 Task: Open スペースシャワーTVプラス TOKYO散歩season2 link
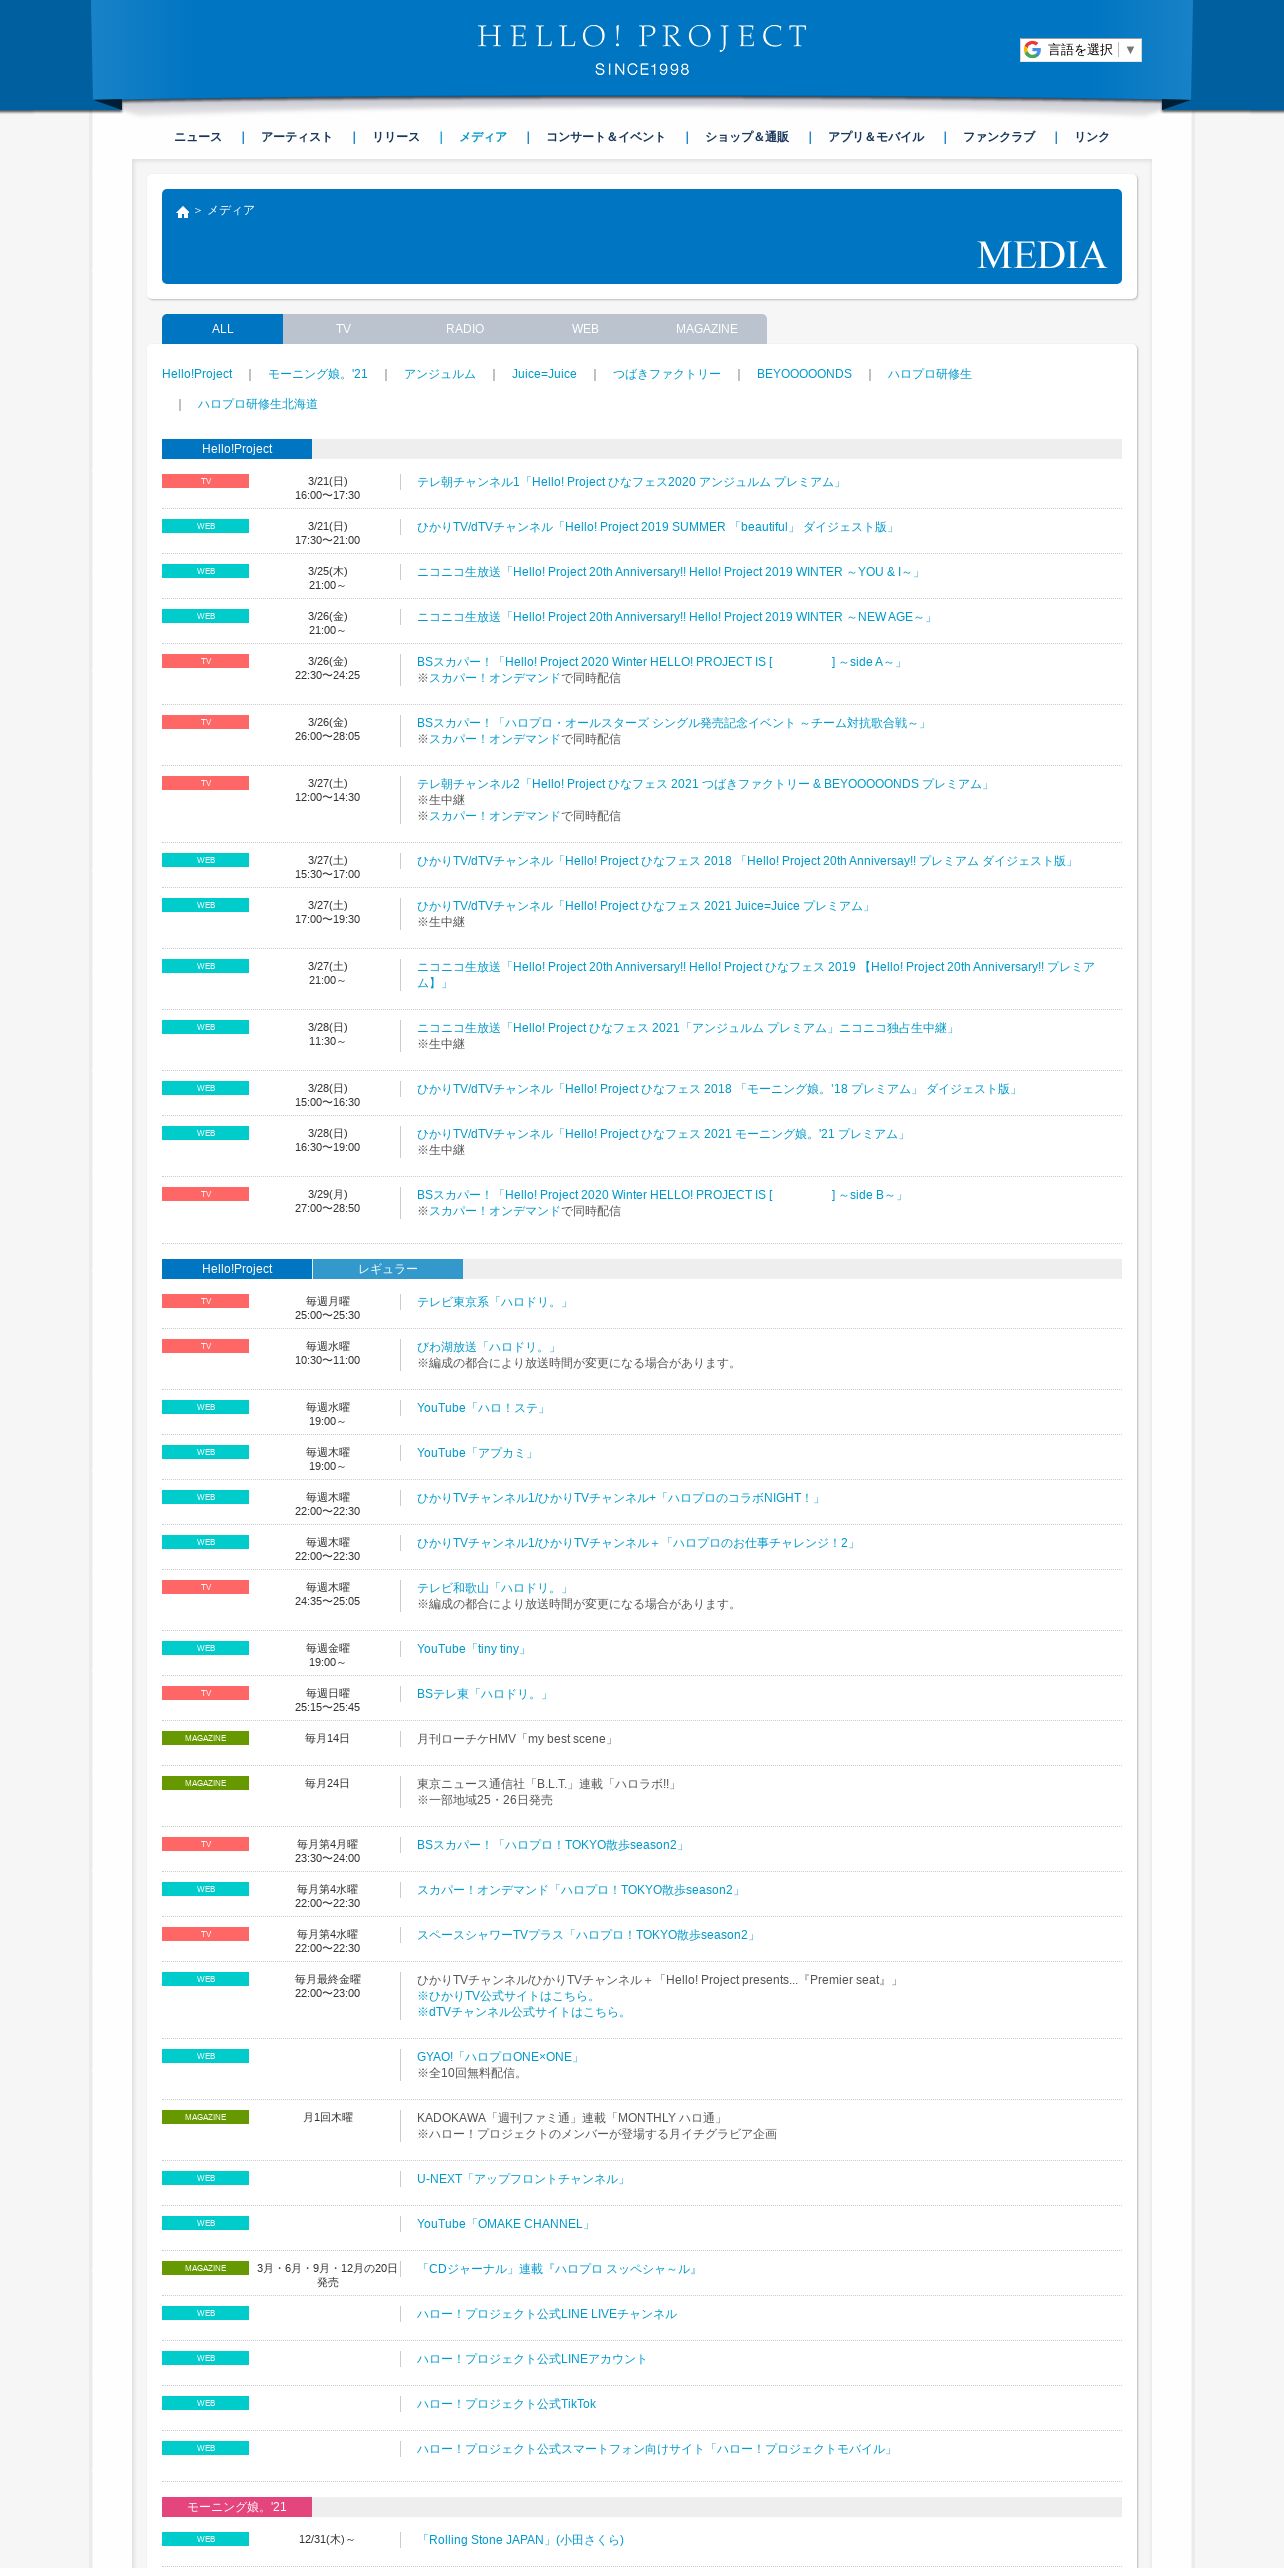(x=587, y=1935)
